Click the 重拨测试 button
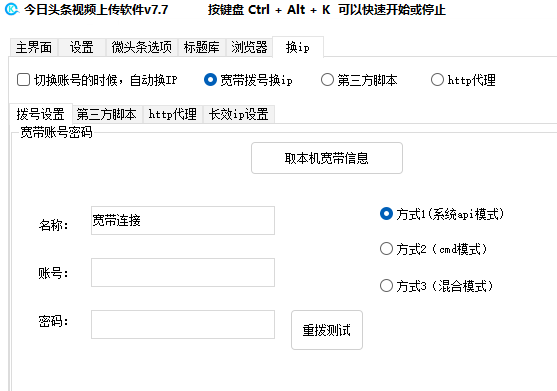This screenshot has width=557, height=391. [x=327, y=330]
